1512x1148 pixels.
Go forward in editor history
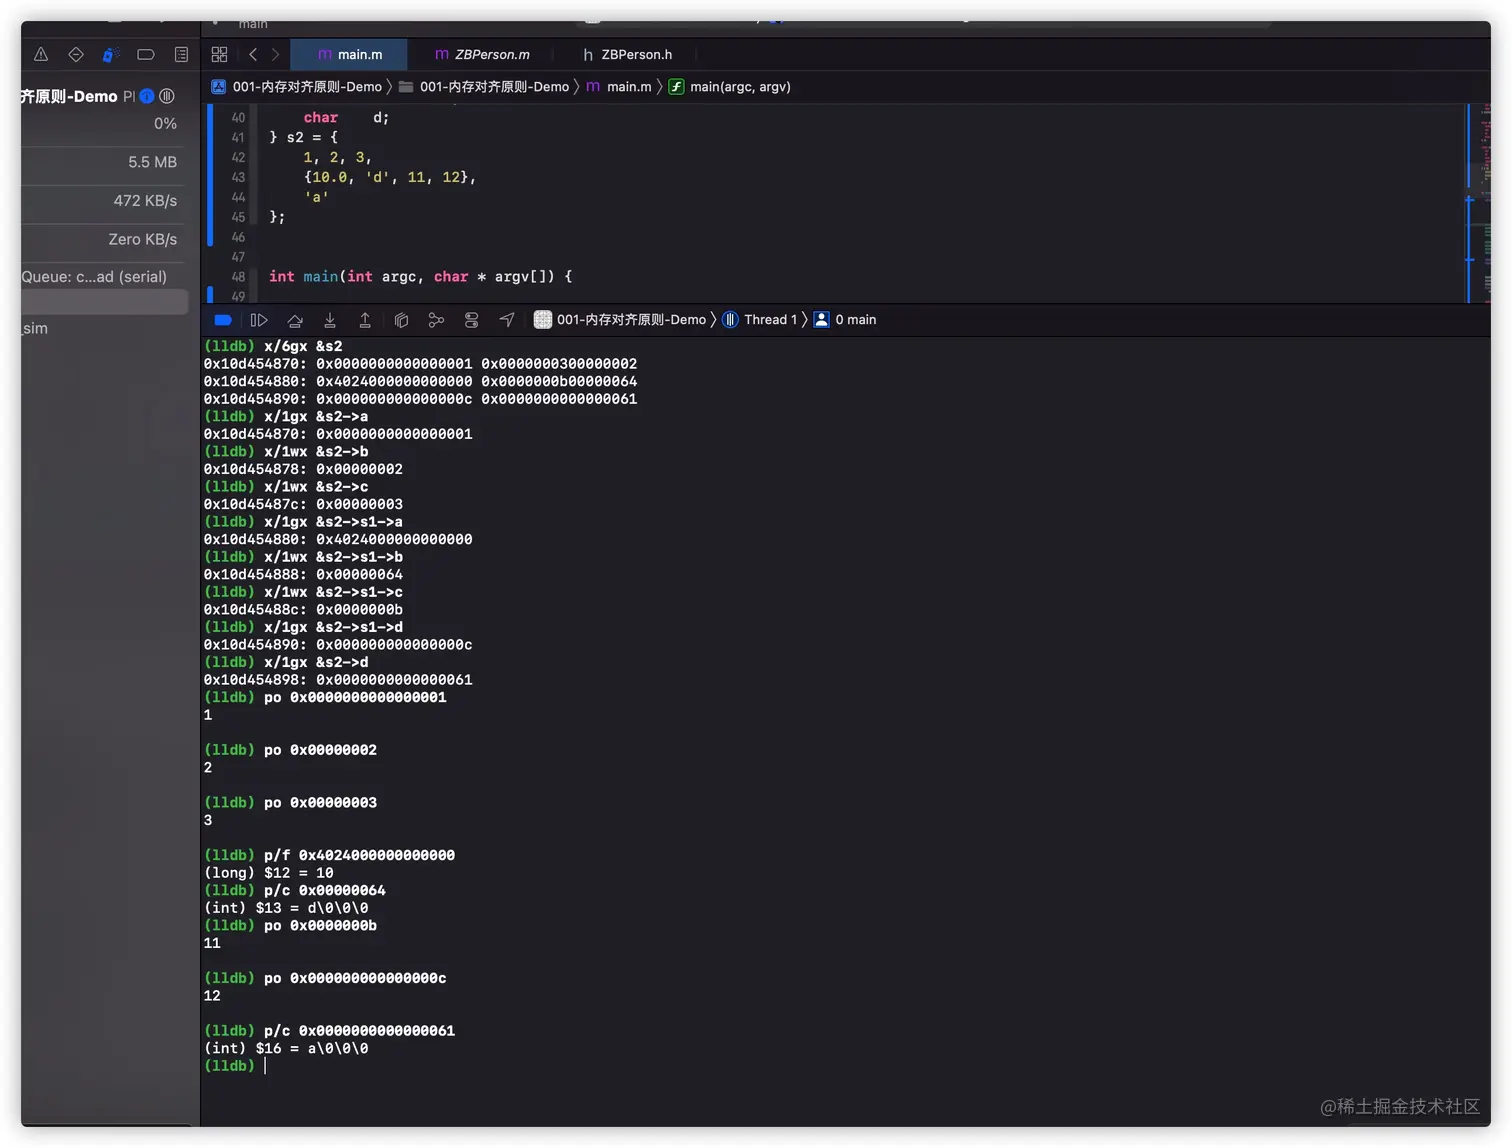click(x=276, y=55)
